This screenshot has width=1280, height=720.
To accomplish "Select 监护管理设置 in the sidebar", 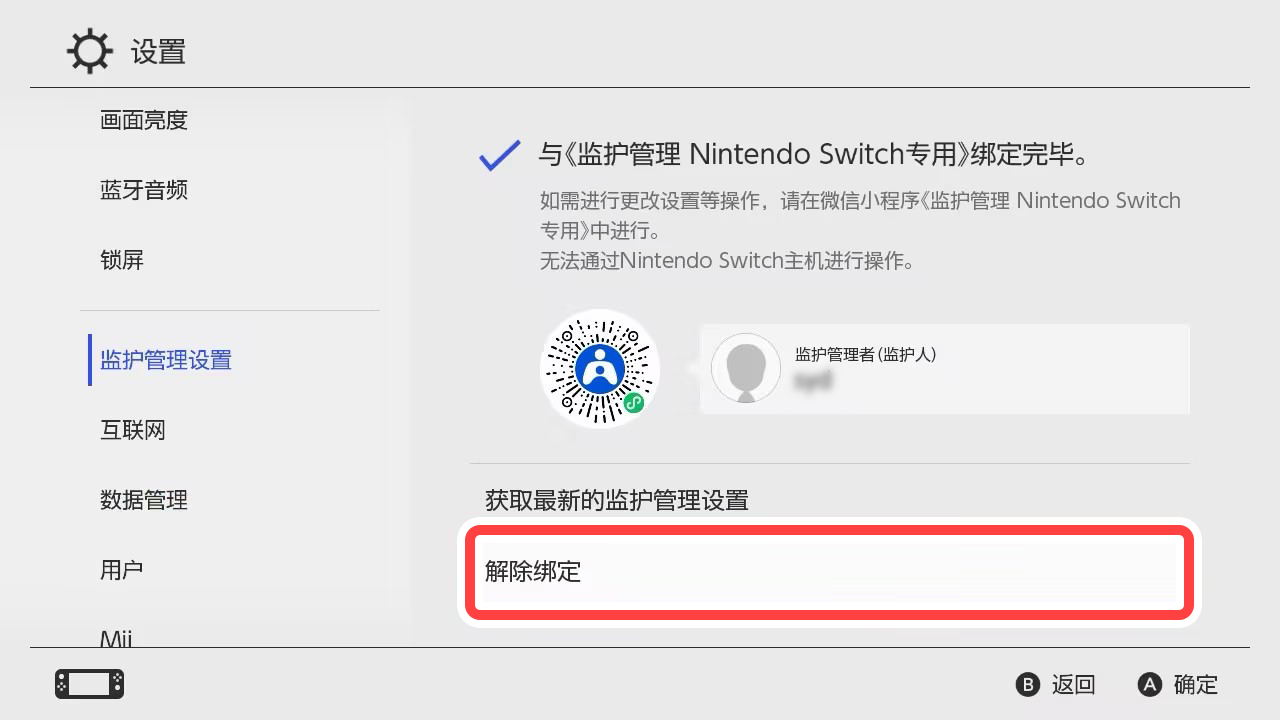I will (166, 360).
